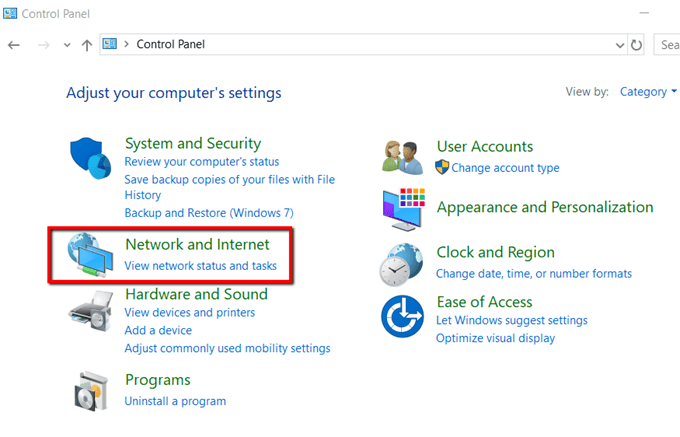The image size is (680, 437).
Task: Open View network status and tasks
Action: click(x=200, y=266)
